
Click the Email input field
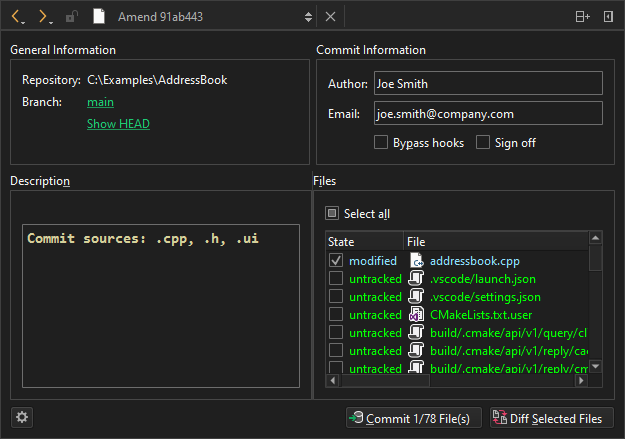[x=488, y=114]
